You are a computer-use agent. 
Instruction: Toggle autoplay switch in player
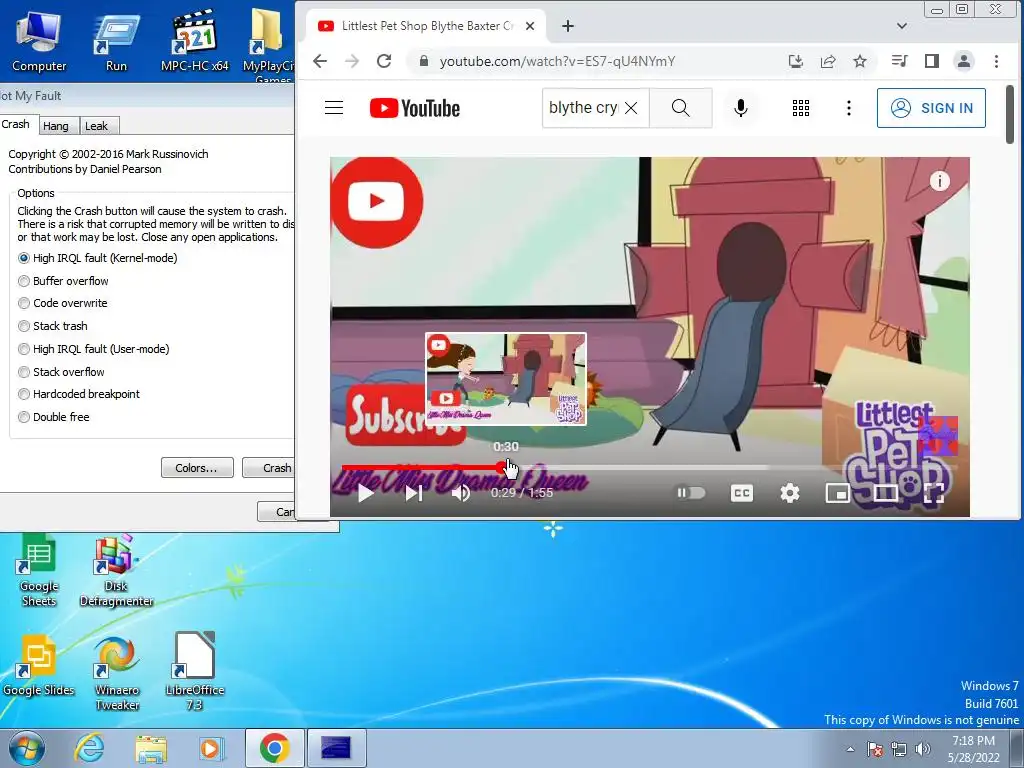[x=690, y=492]
